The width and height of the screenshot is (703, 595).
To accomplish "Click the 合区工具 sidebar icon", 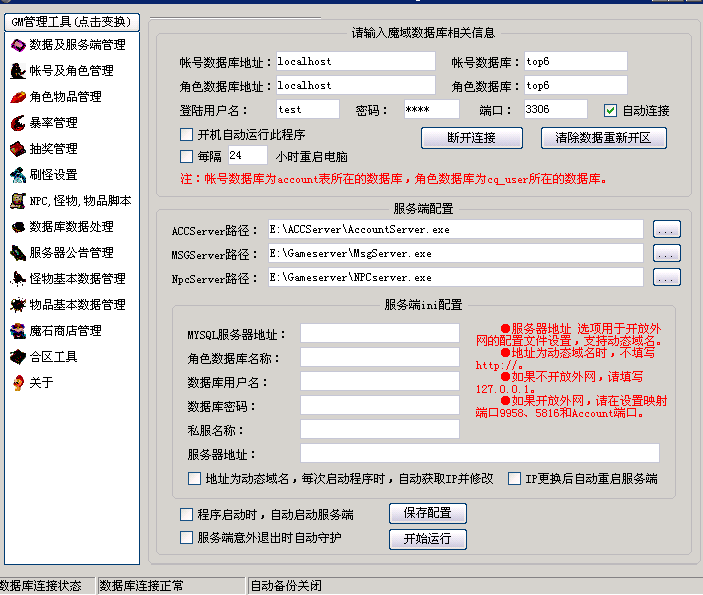I will [18, 357].
